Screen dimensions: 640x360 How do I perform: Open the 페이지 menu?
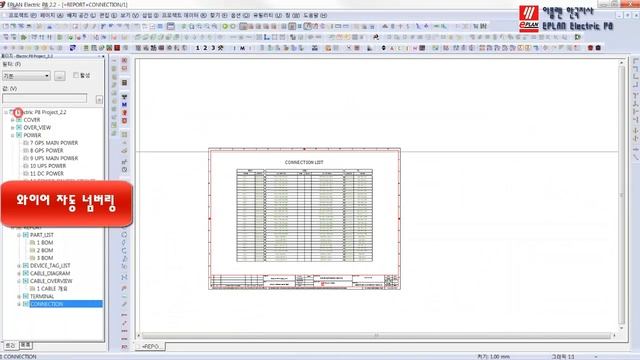51,15
